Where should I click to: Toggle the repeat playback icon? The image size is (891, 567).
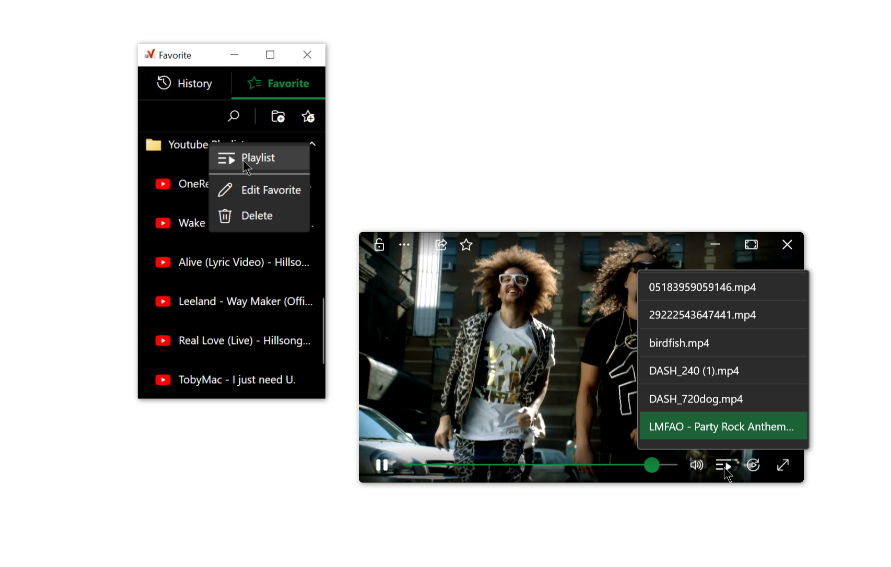[x=753, y=465]
